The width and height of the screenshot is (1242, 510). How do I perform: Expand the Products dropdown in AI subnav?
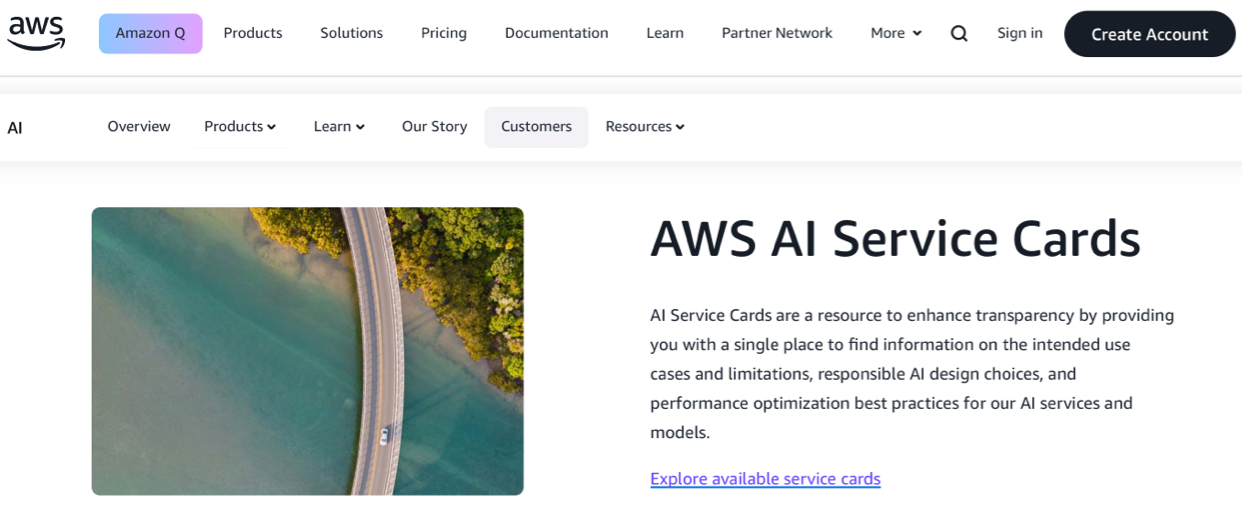[x=240, y=127]
